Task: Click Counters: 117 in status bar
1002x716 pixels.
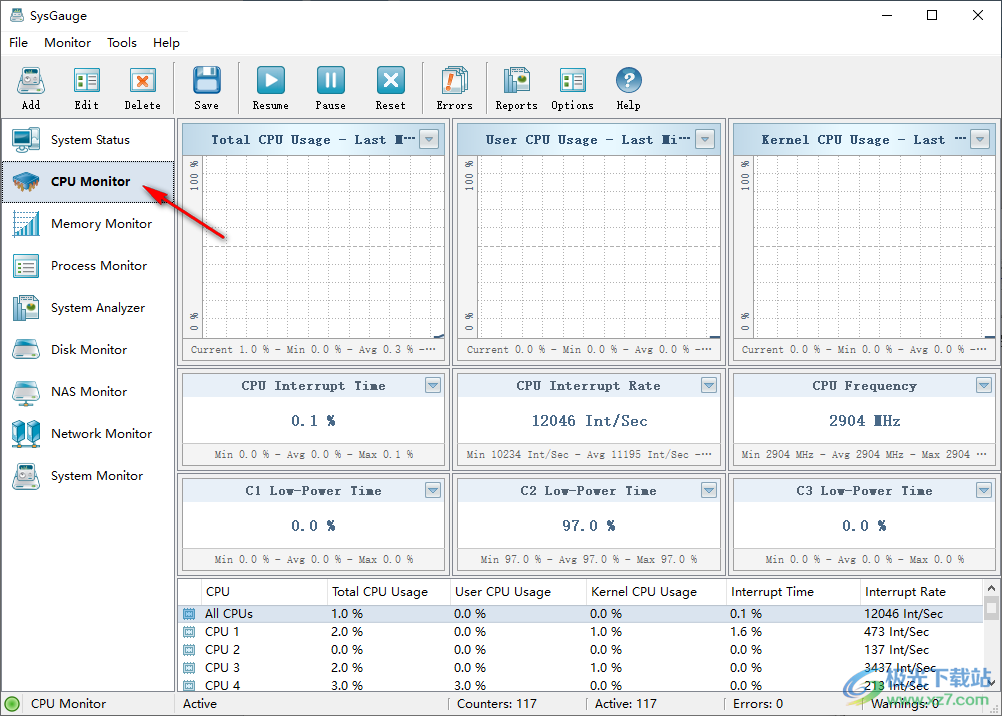Action: coord(497,704)
